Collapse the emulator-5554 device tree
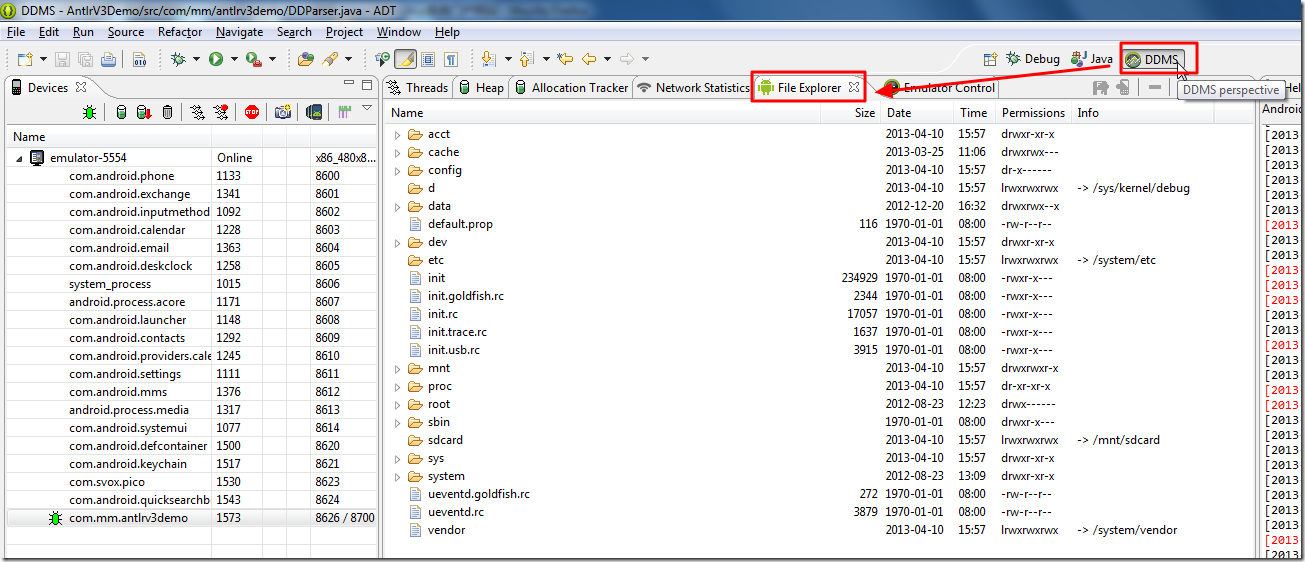The image size is (1305, 562). [19, 158]
